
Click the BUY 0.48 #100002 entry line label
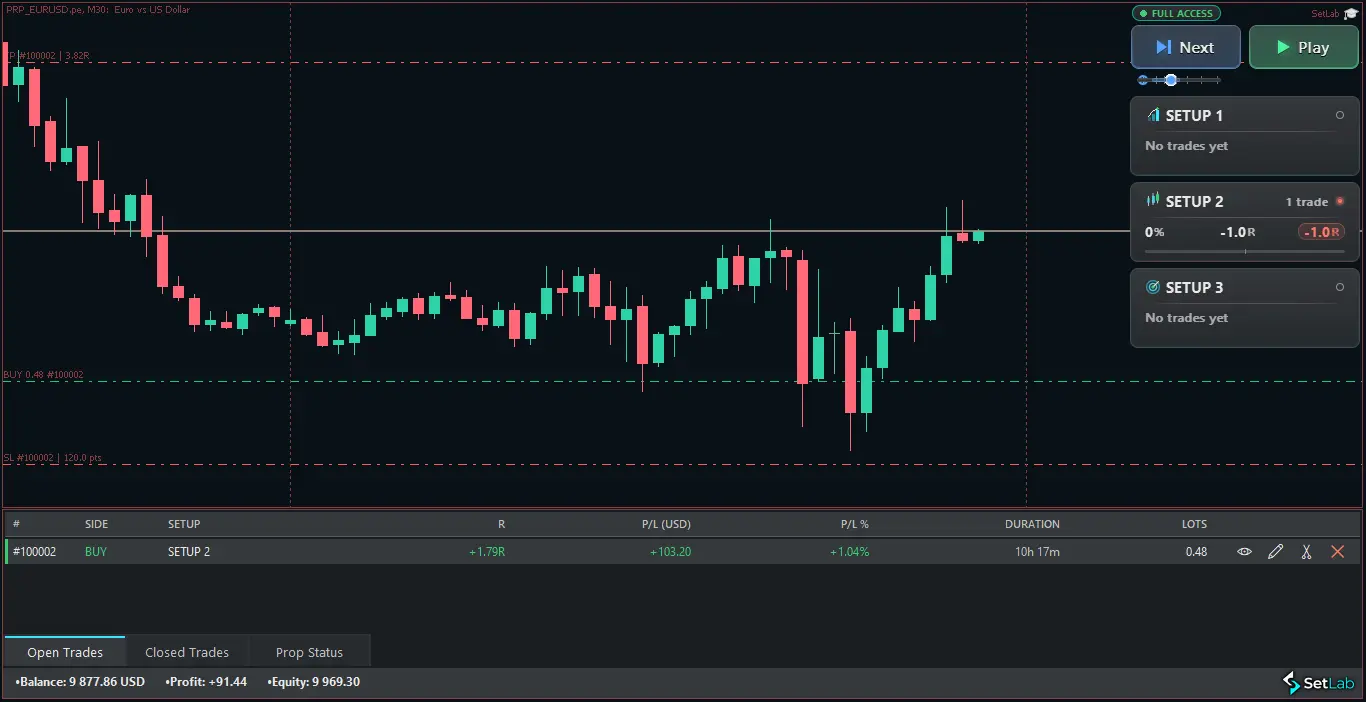(44, 375)
